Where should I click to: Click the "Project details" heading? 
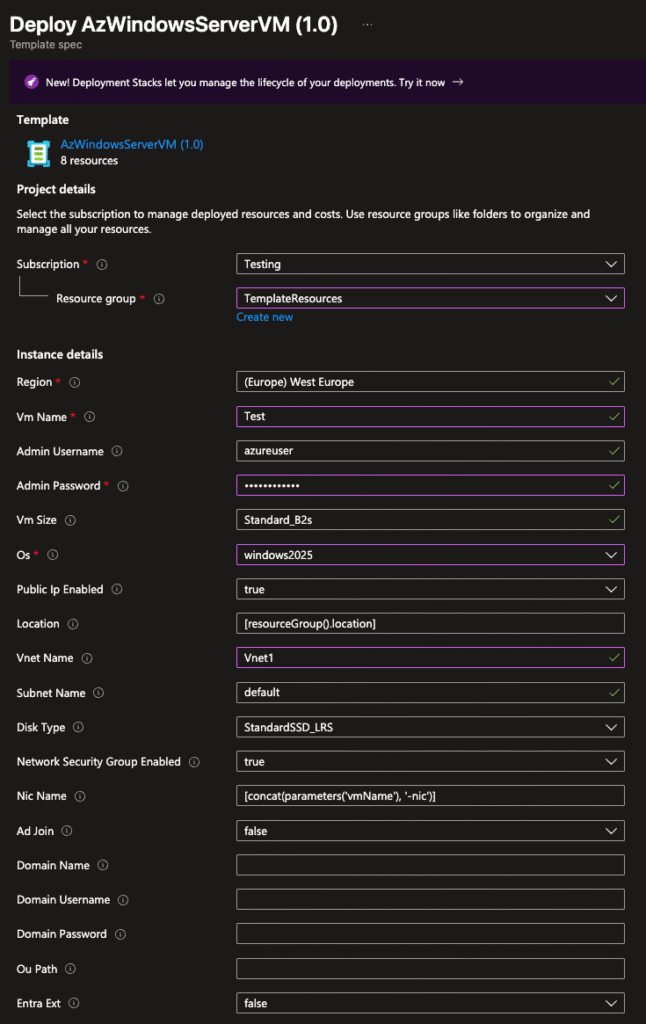click(56, 189)
